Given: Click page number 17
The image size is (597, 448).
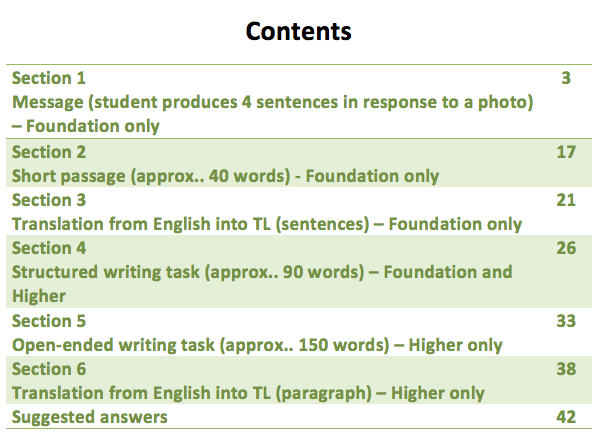Looking at the screenshot, I should pos(566,152).
